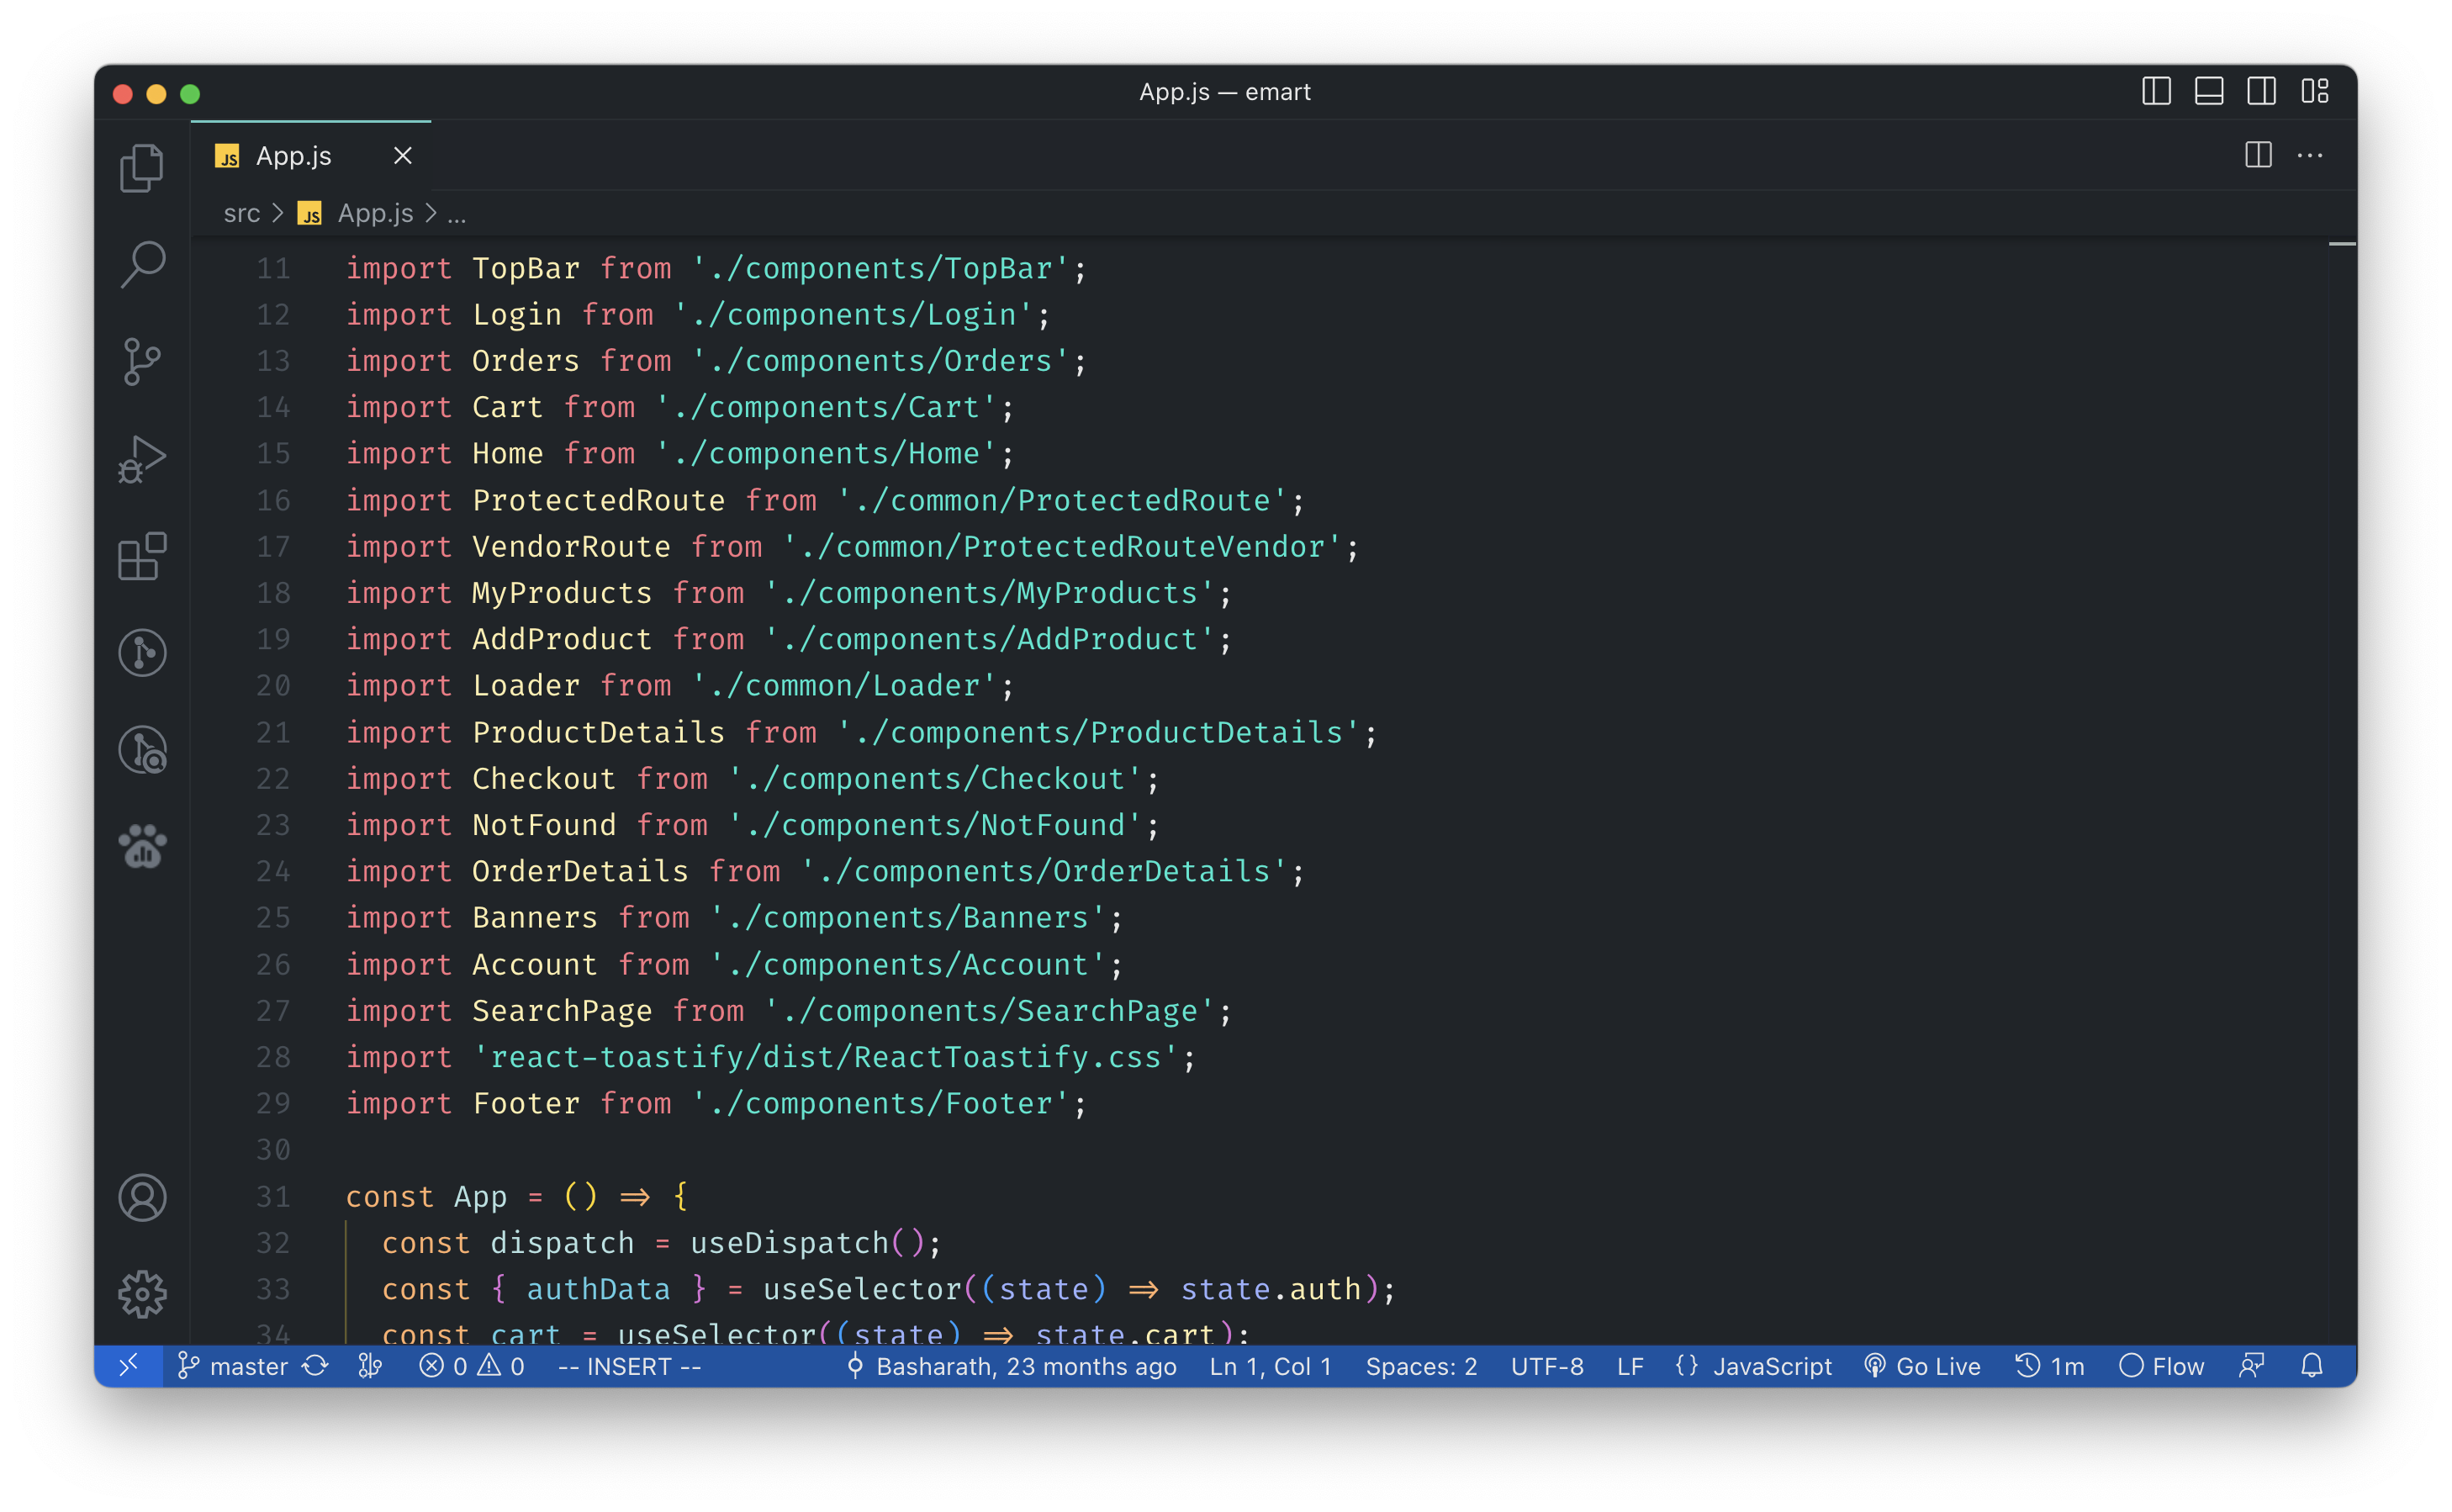The height and width of the screenshot is (1512, 2452).
Task: Click the Spaces: 2 indentation setting
Action: click(x=1421, y=1366)
